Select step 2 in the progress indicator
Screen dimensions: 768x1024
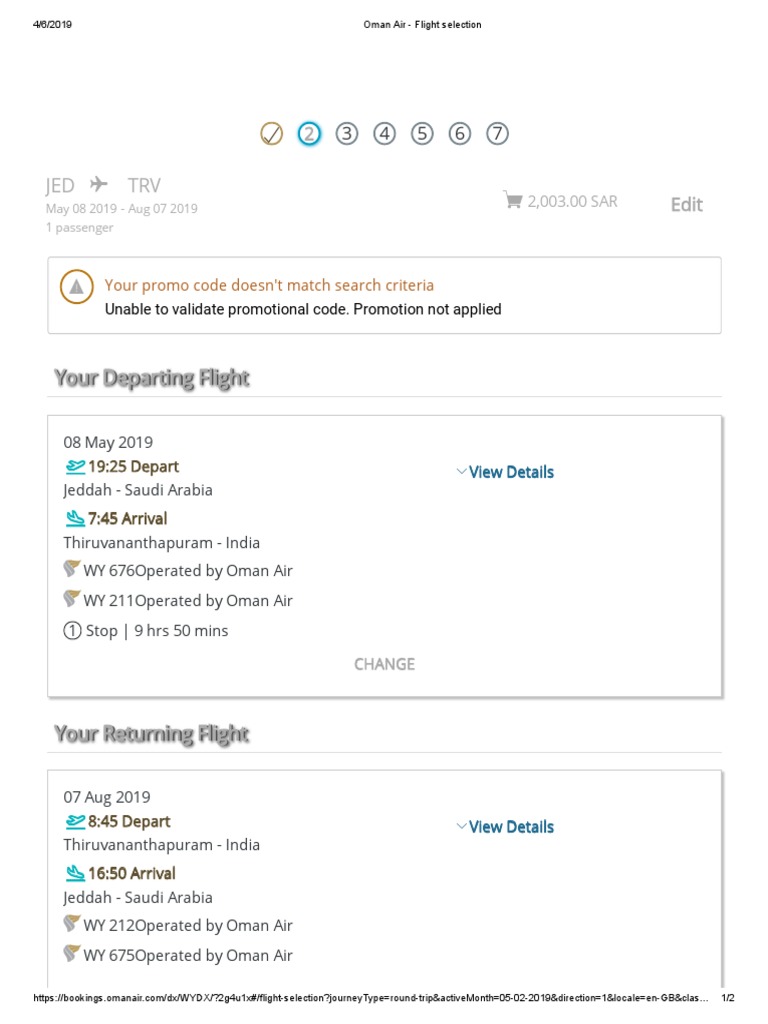310,134
